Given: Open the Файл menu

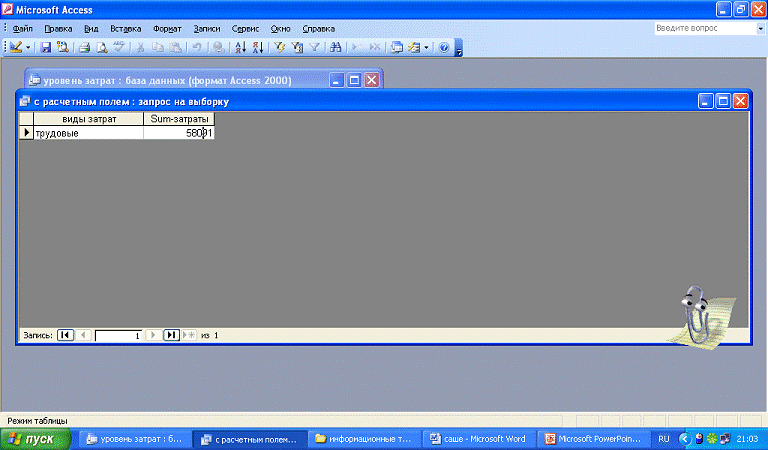Looking at the screenshot, I should (23, 29).
